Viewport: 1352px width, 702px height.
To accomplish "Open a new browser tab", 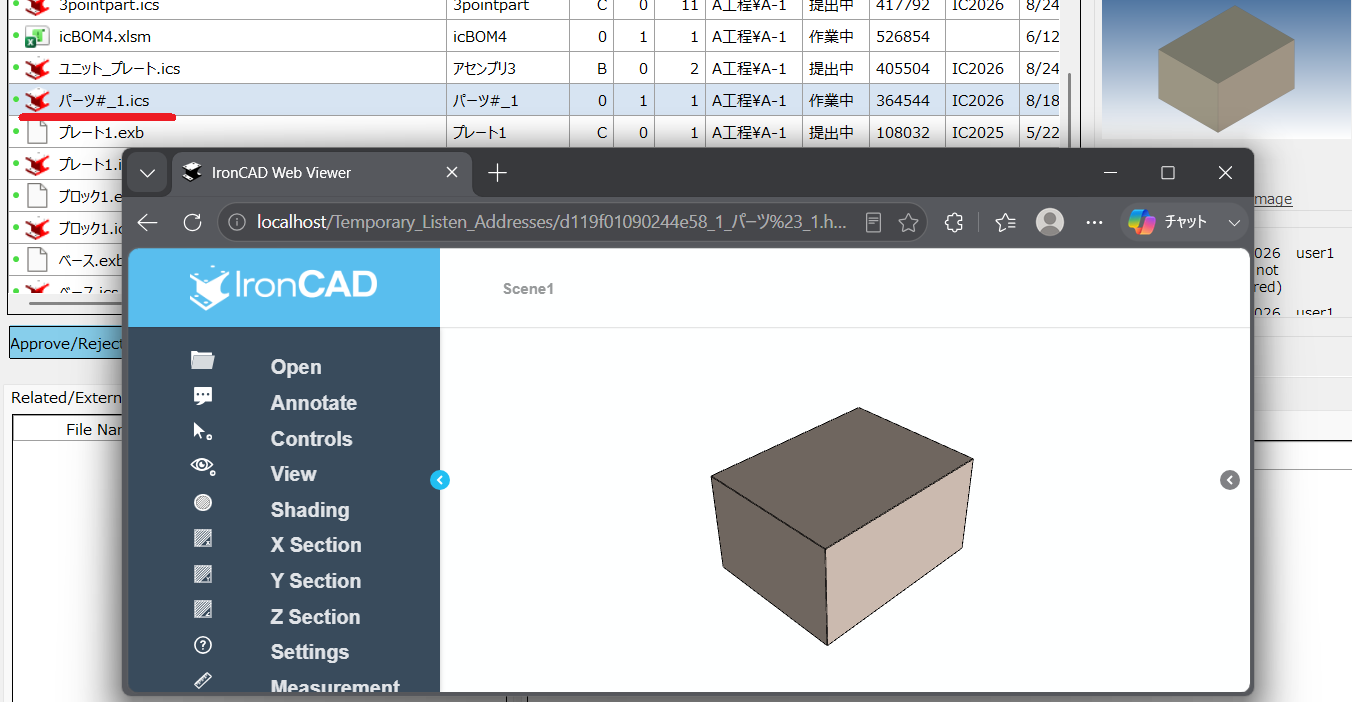I will click(x=497, y=173).
